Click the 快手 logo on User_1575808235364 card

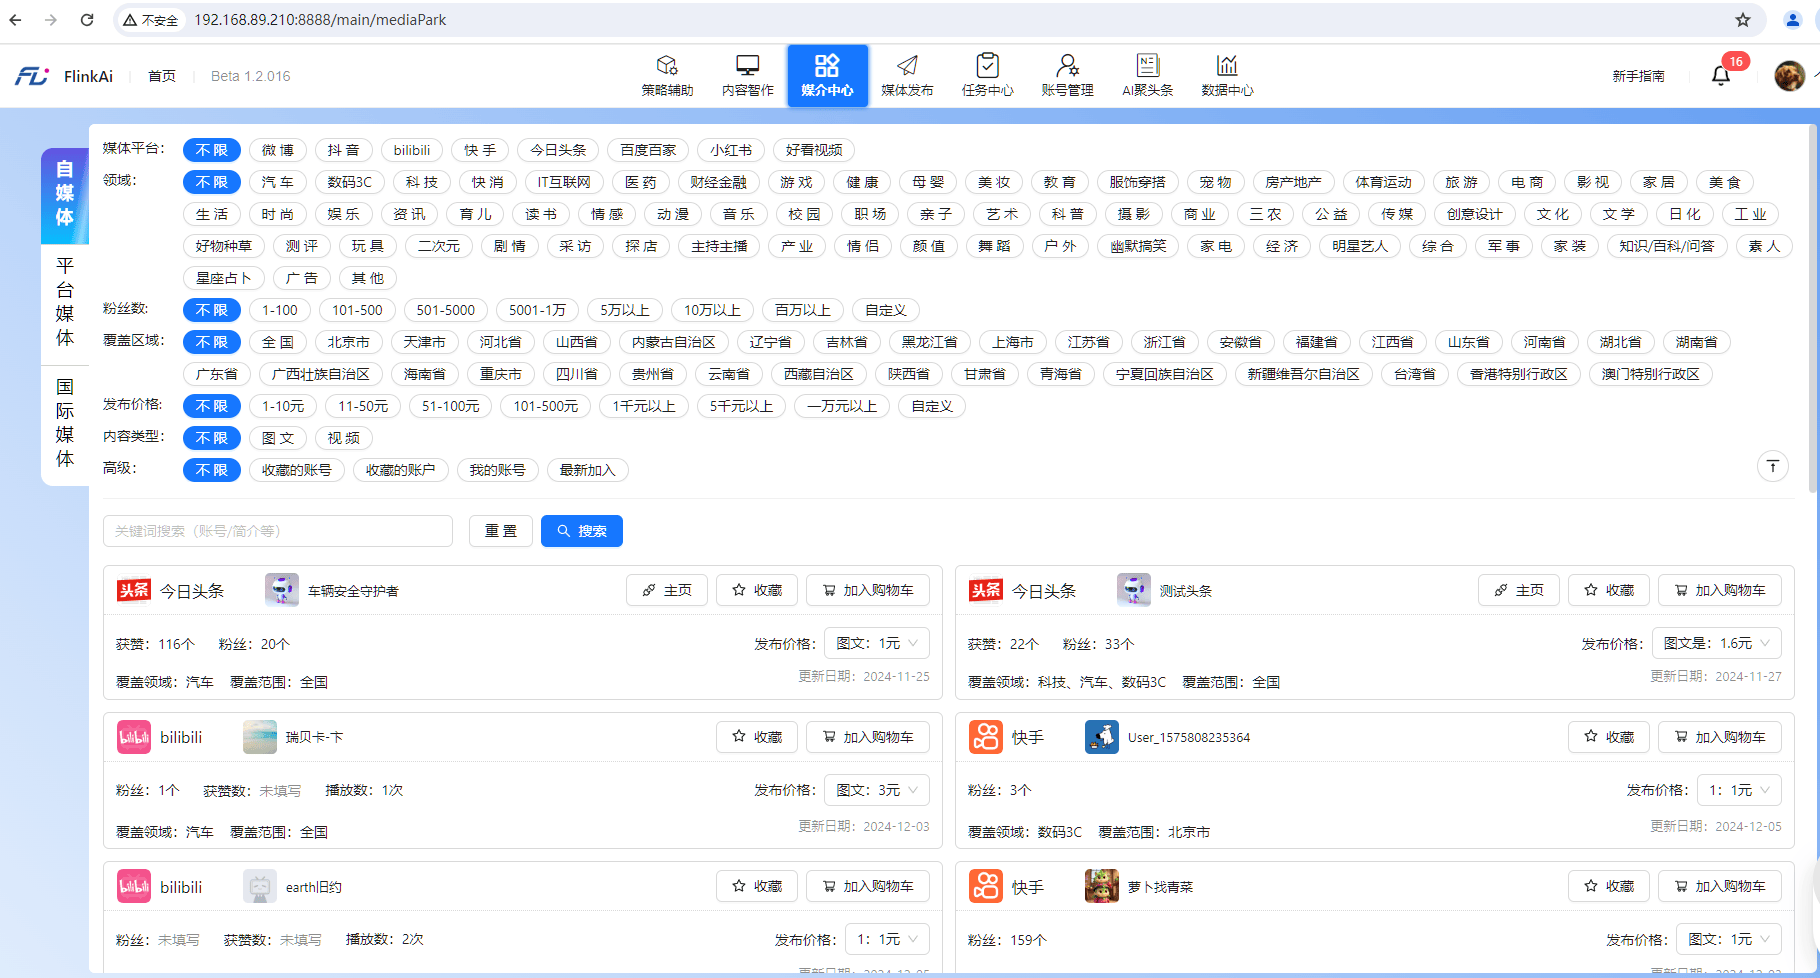click(986, 737)
